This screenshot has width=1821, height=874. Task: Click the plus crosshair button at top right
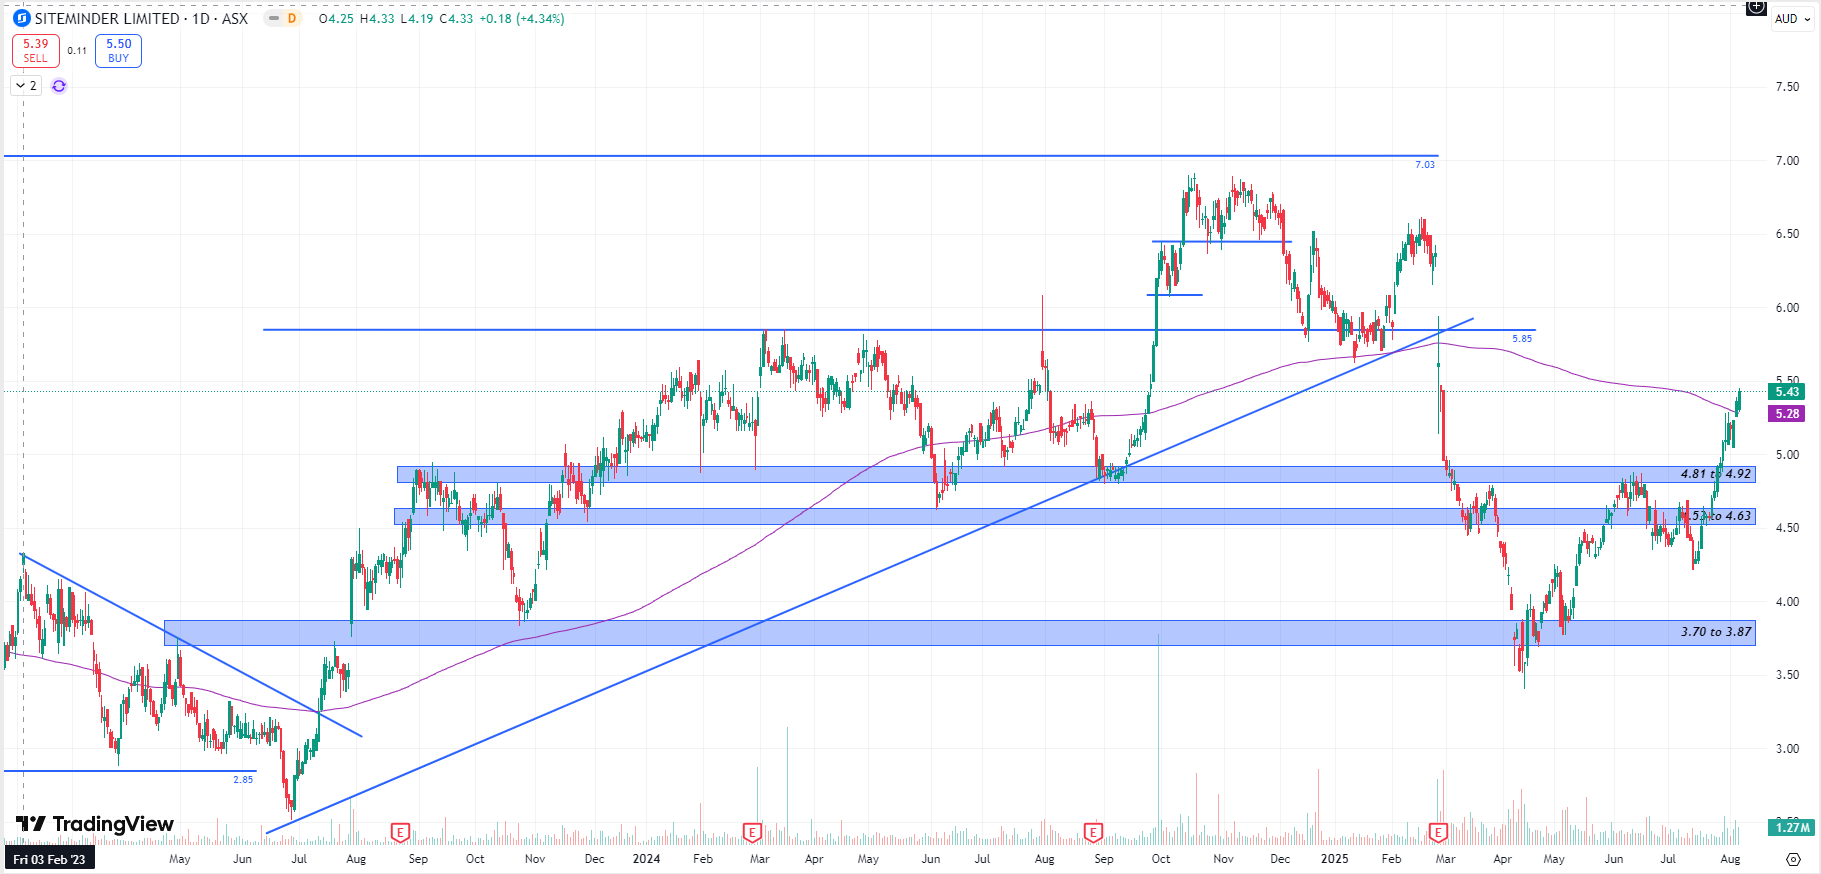(x=1756, y=8)
